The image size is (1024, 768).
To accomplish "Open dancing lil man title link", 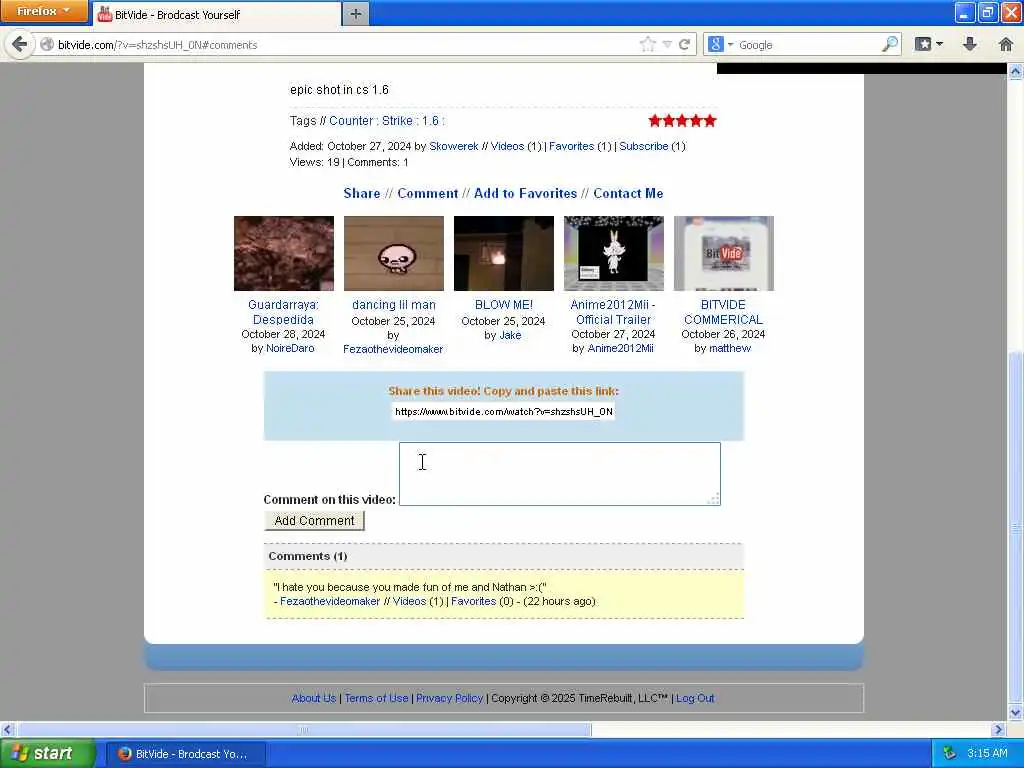I will point(394,305).
